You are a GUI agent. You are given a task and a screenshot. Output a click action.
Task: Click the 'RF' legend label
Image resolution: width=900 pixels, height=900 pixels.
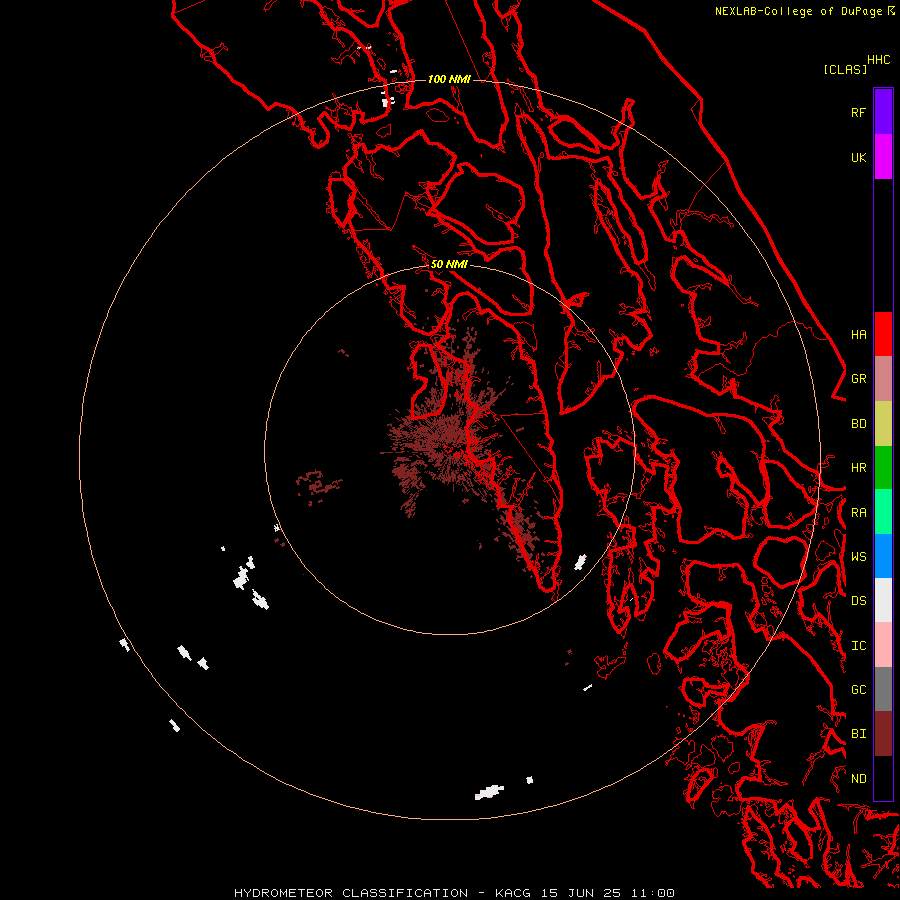(858, 112)
